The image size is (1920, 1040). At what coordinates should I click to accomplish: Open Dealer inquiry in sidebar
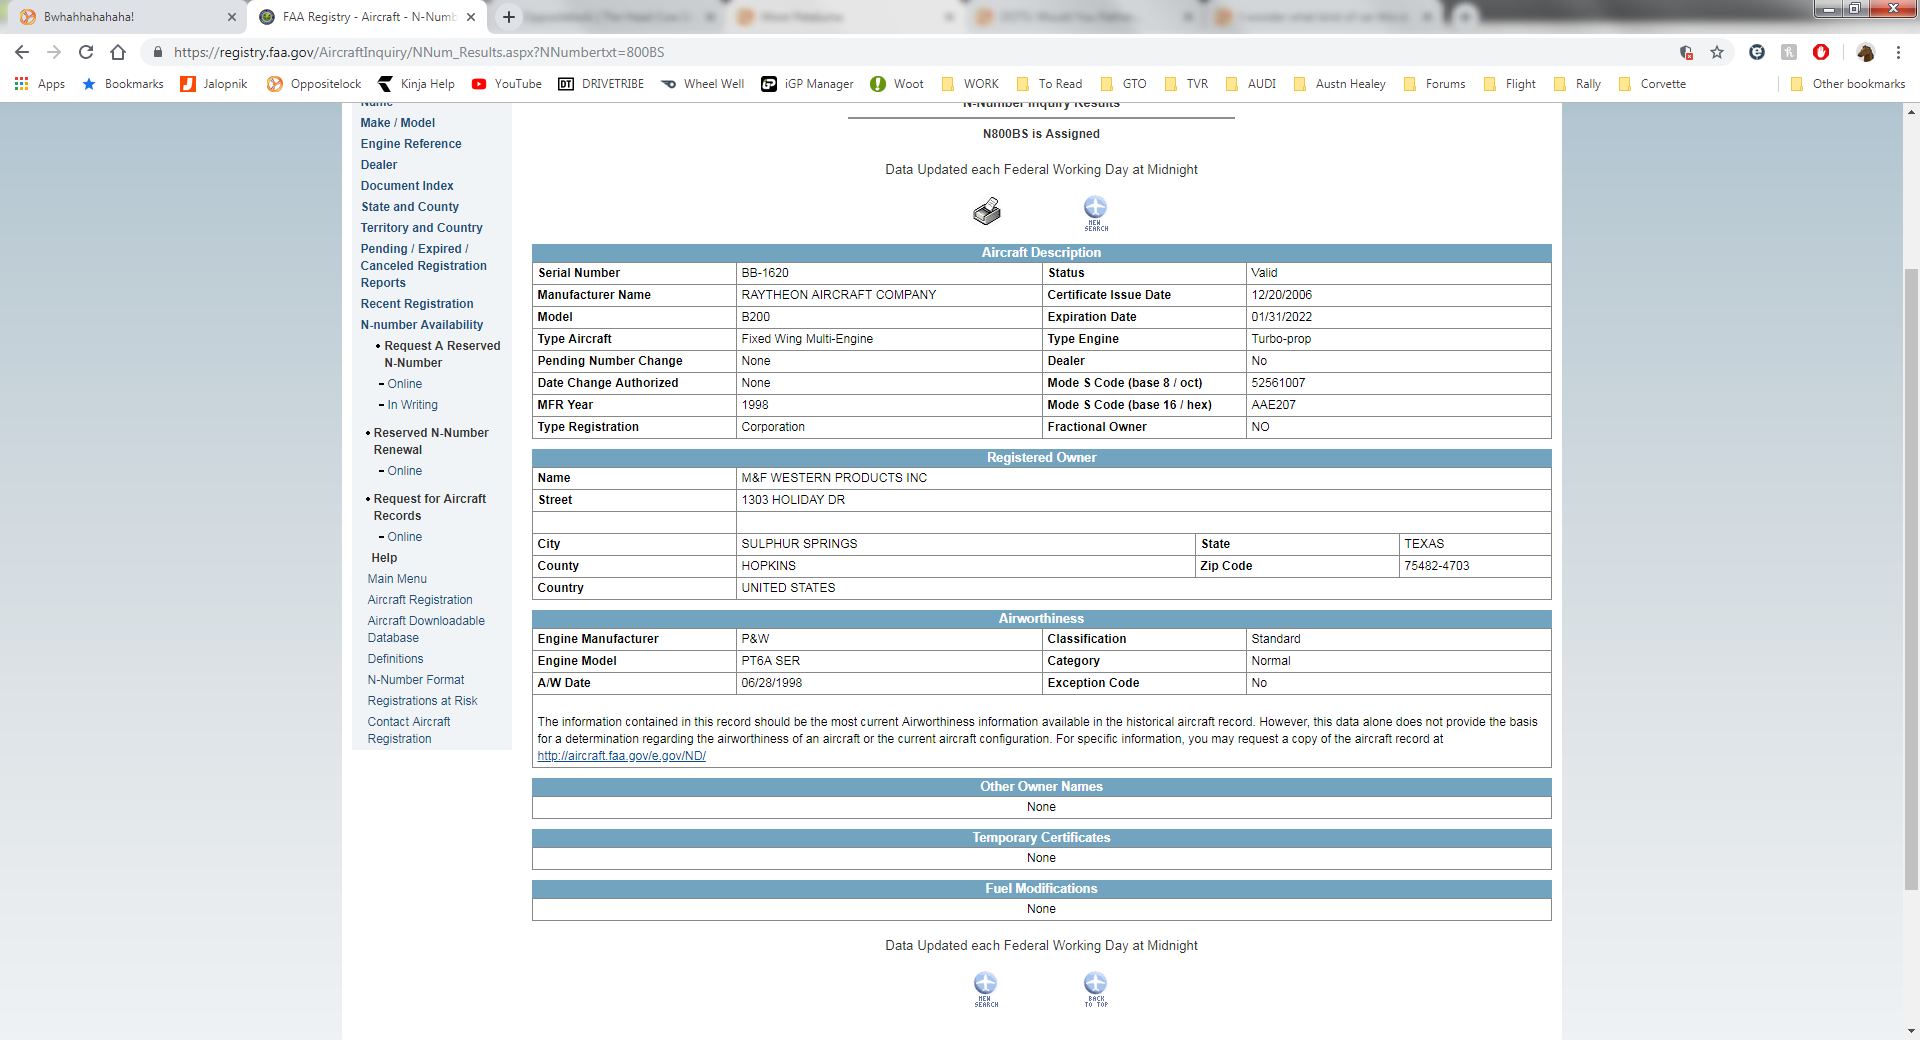click(379, 165)
